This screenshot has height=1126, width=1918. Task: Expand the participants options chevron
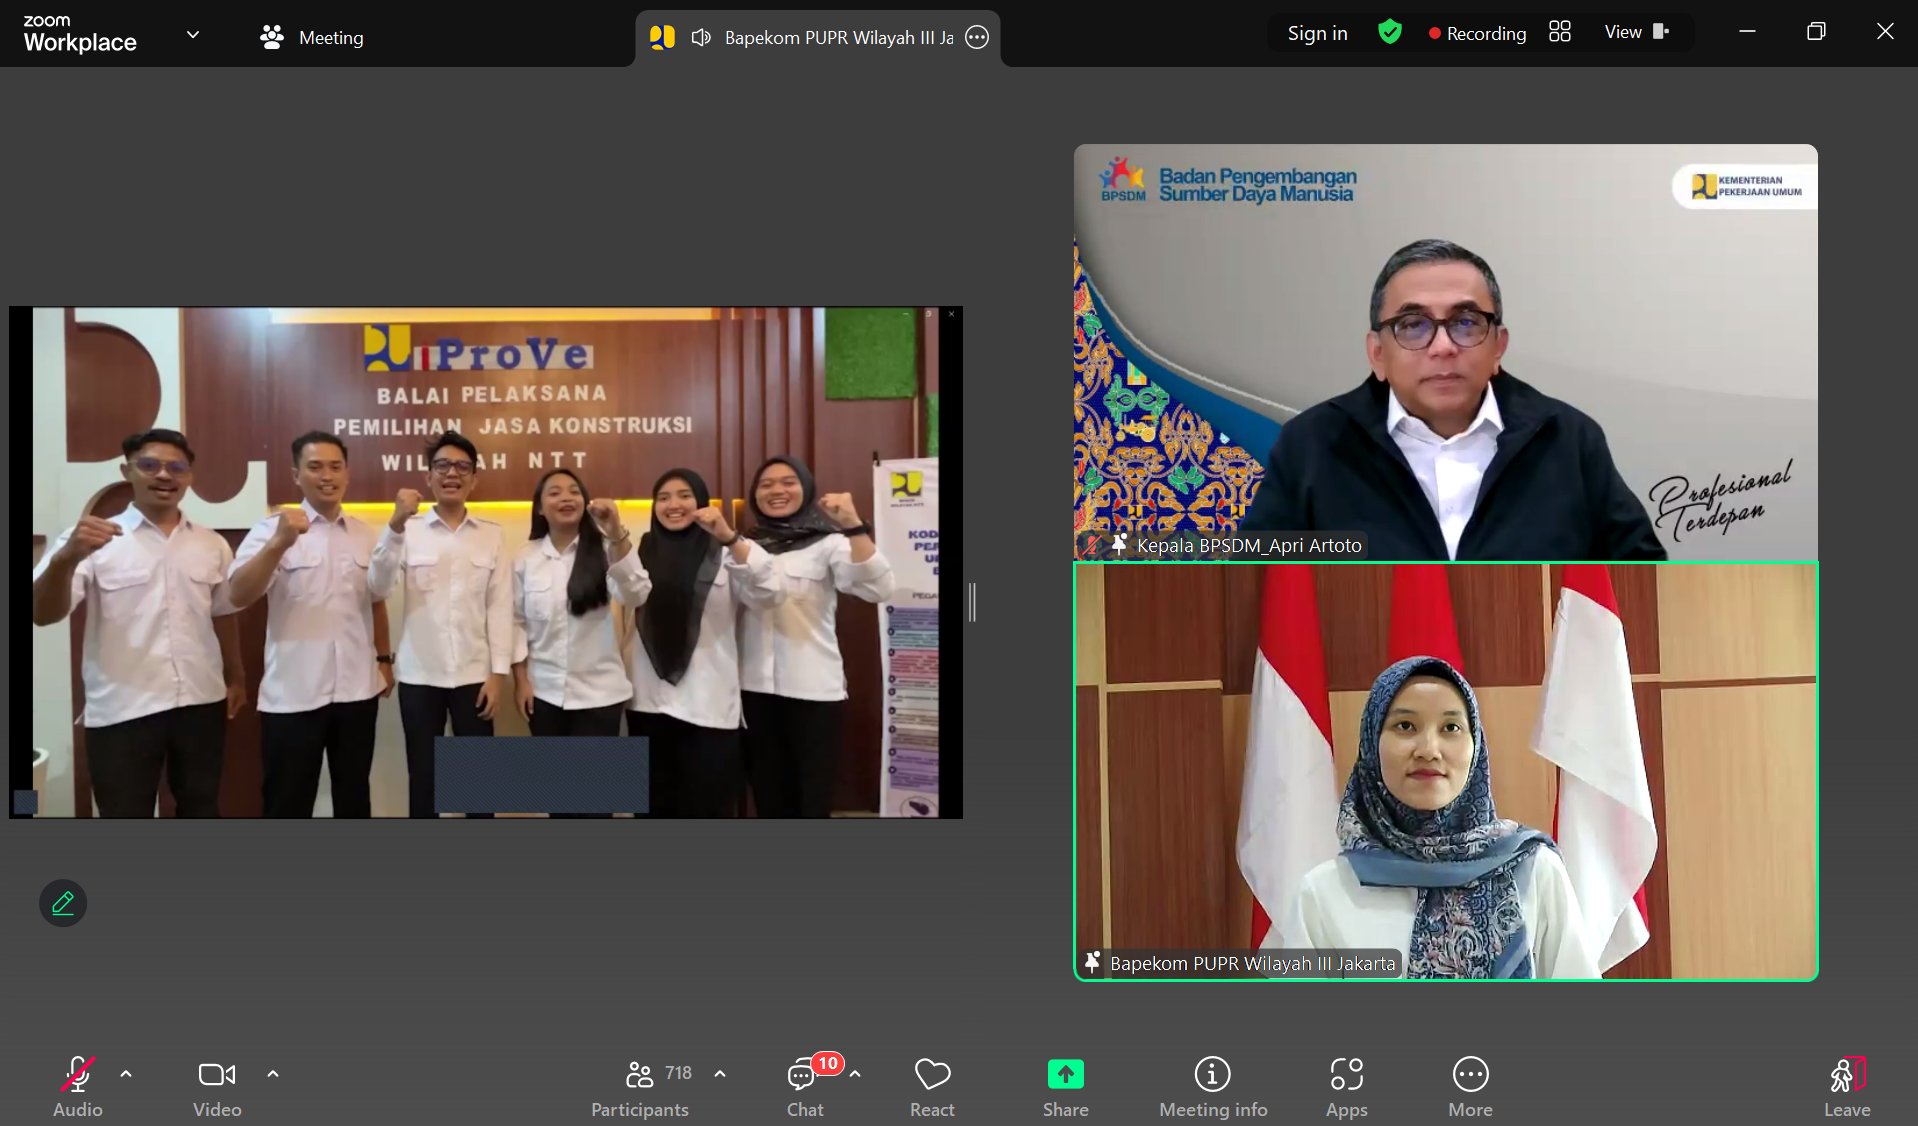click(x=720, y=1074)
